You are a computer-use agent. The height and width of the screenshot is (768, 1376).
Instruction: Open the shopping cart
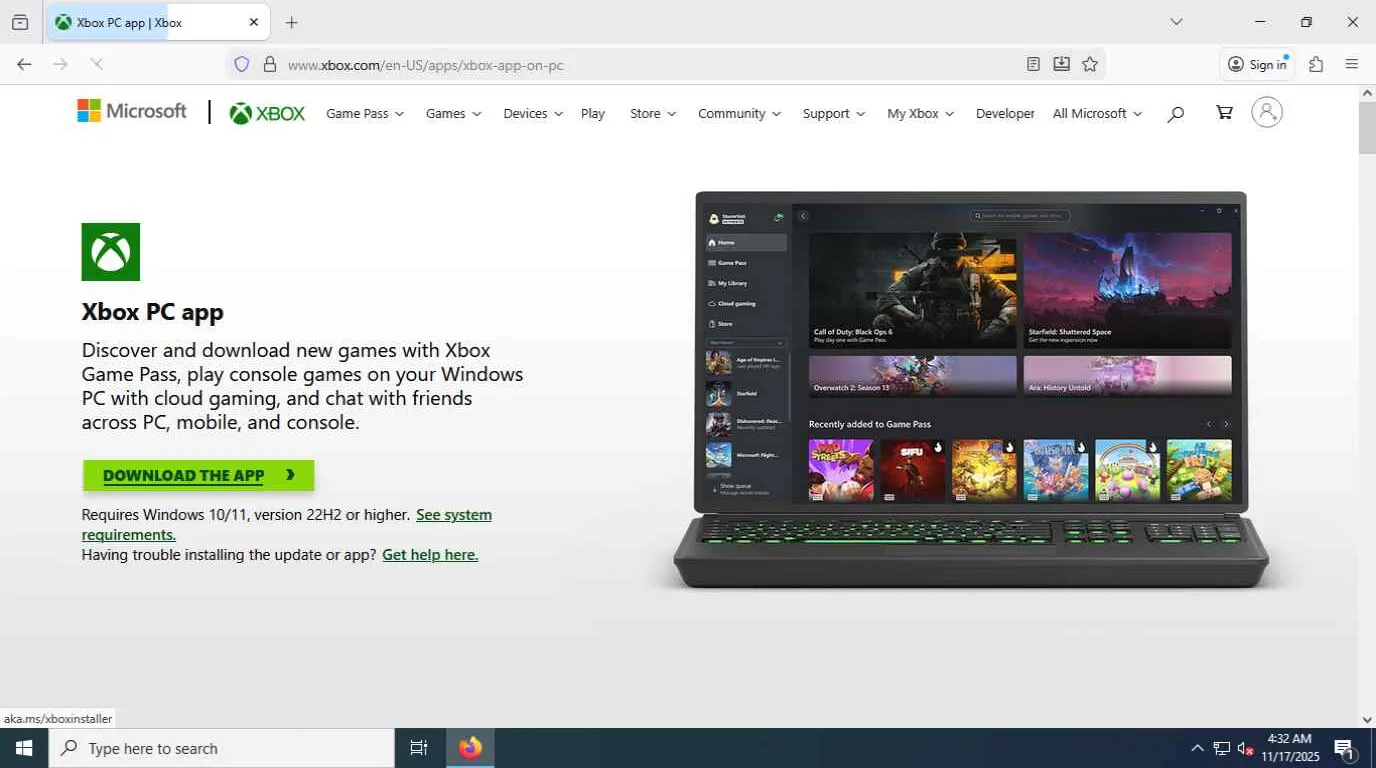pos(1224,112)
